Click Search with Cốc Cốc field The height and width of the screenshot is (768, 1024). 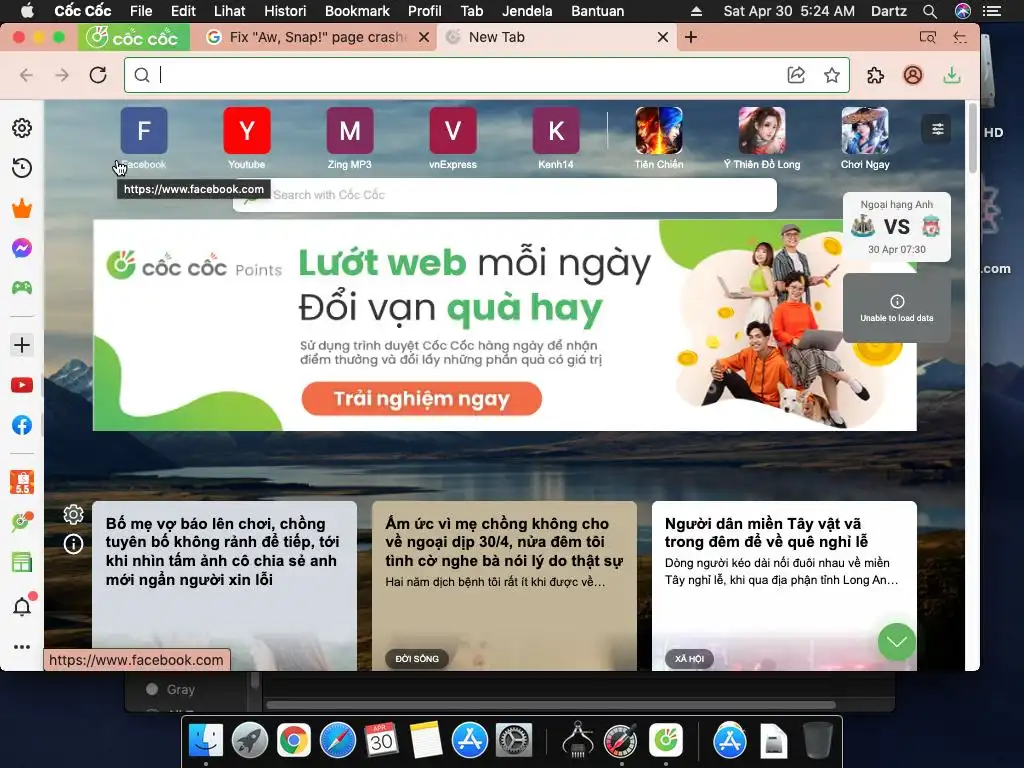505,195
